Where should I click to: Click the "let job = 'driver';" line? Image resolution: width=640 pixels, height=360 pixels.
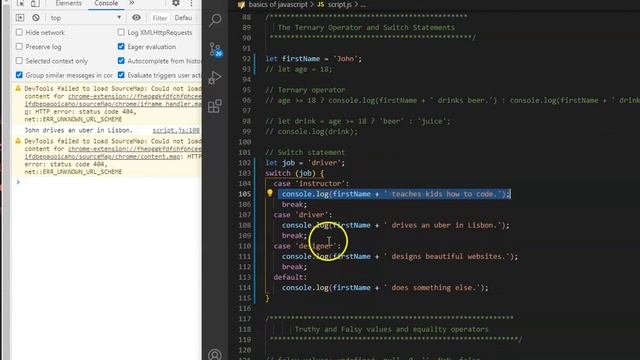[x=305, y=162]
